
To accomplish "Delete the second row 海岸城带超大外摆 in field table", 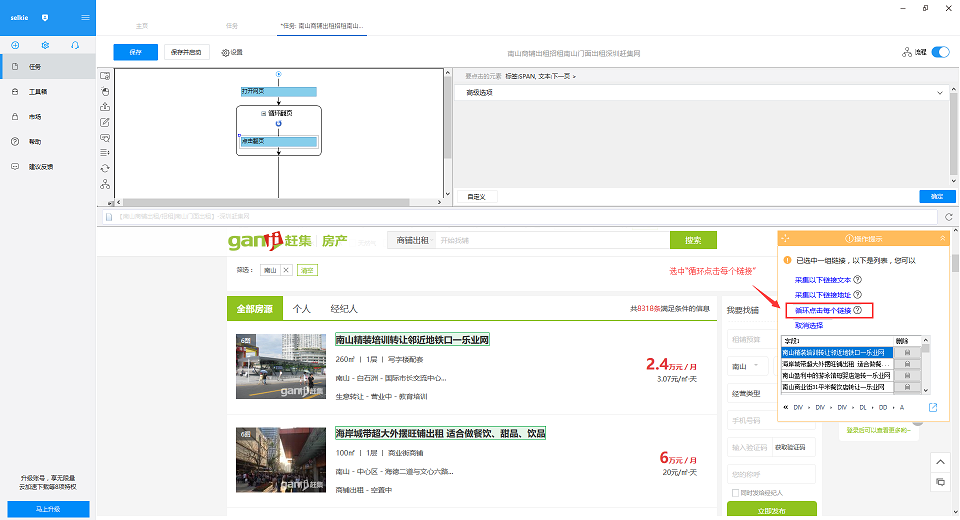I will coord(907,364).
